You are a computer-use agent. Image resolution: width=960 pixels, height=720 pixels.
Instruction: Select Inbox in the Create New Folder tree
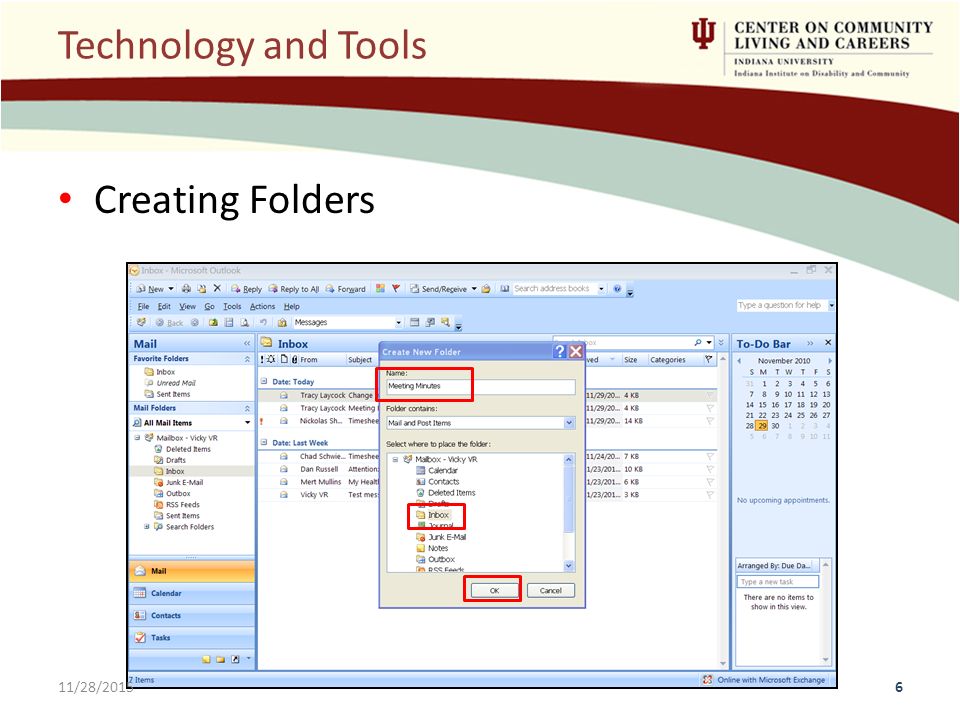(432, 515)
